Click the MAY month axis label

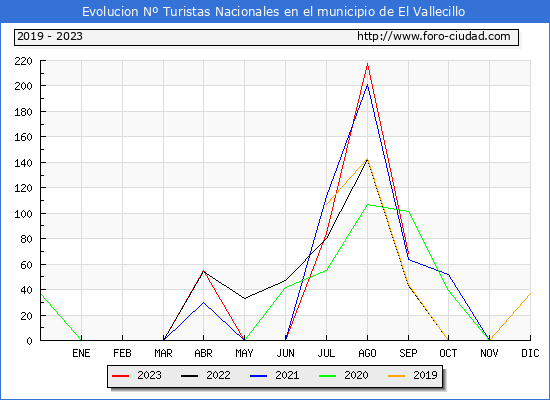coord(244,353)
